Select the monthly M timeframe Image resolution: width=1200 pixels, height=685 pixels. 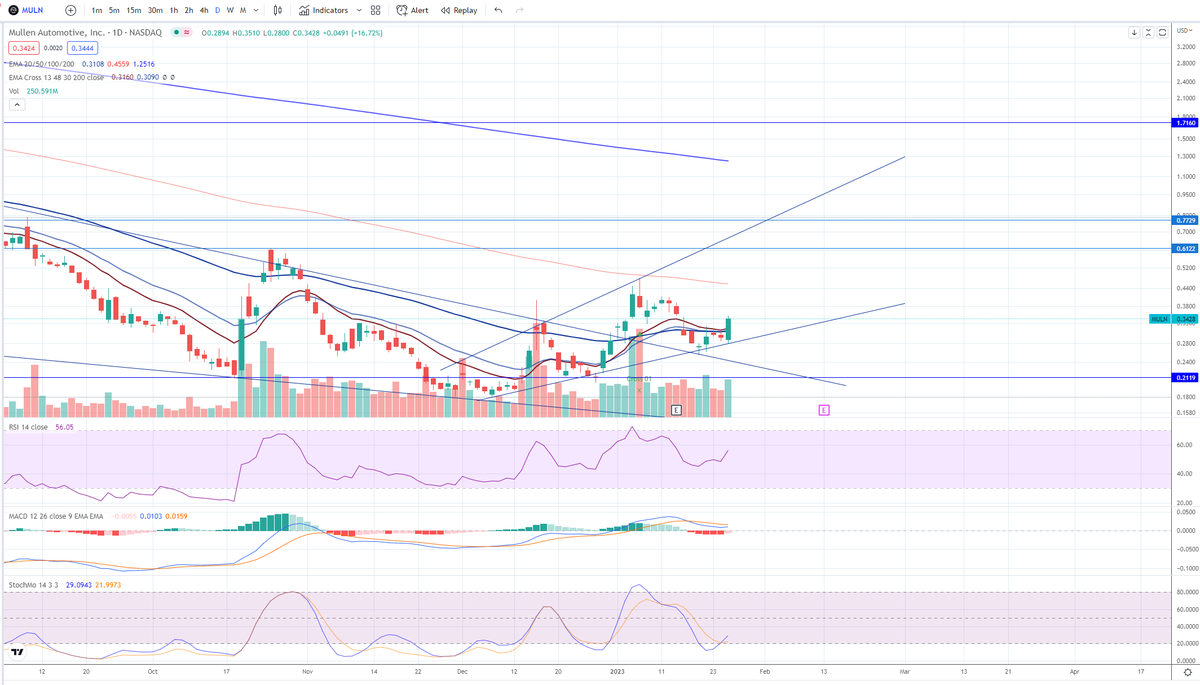click(x=243, y=10)
